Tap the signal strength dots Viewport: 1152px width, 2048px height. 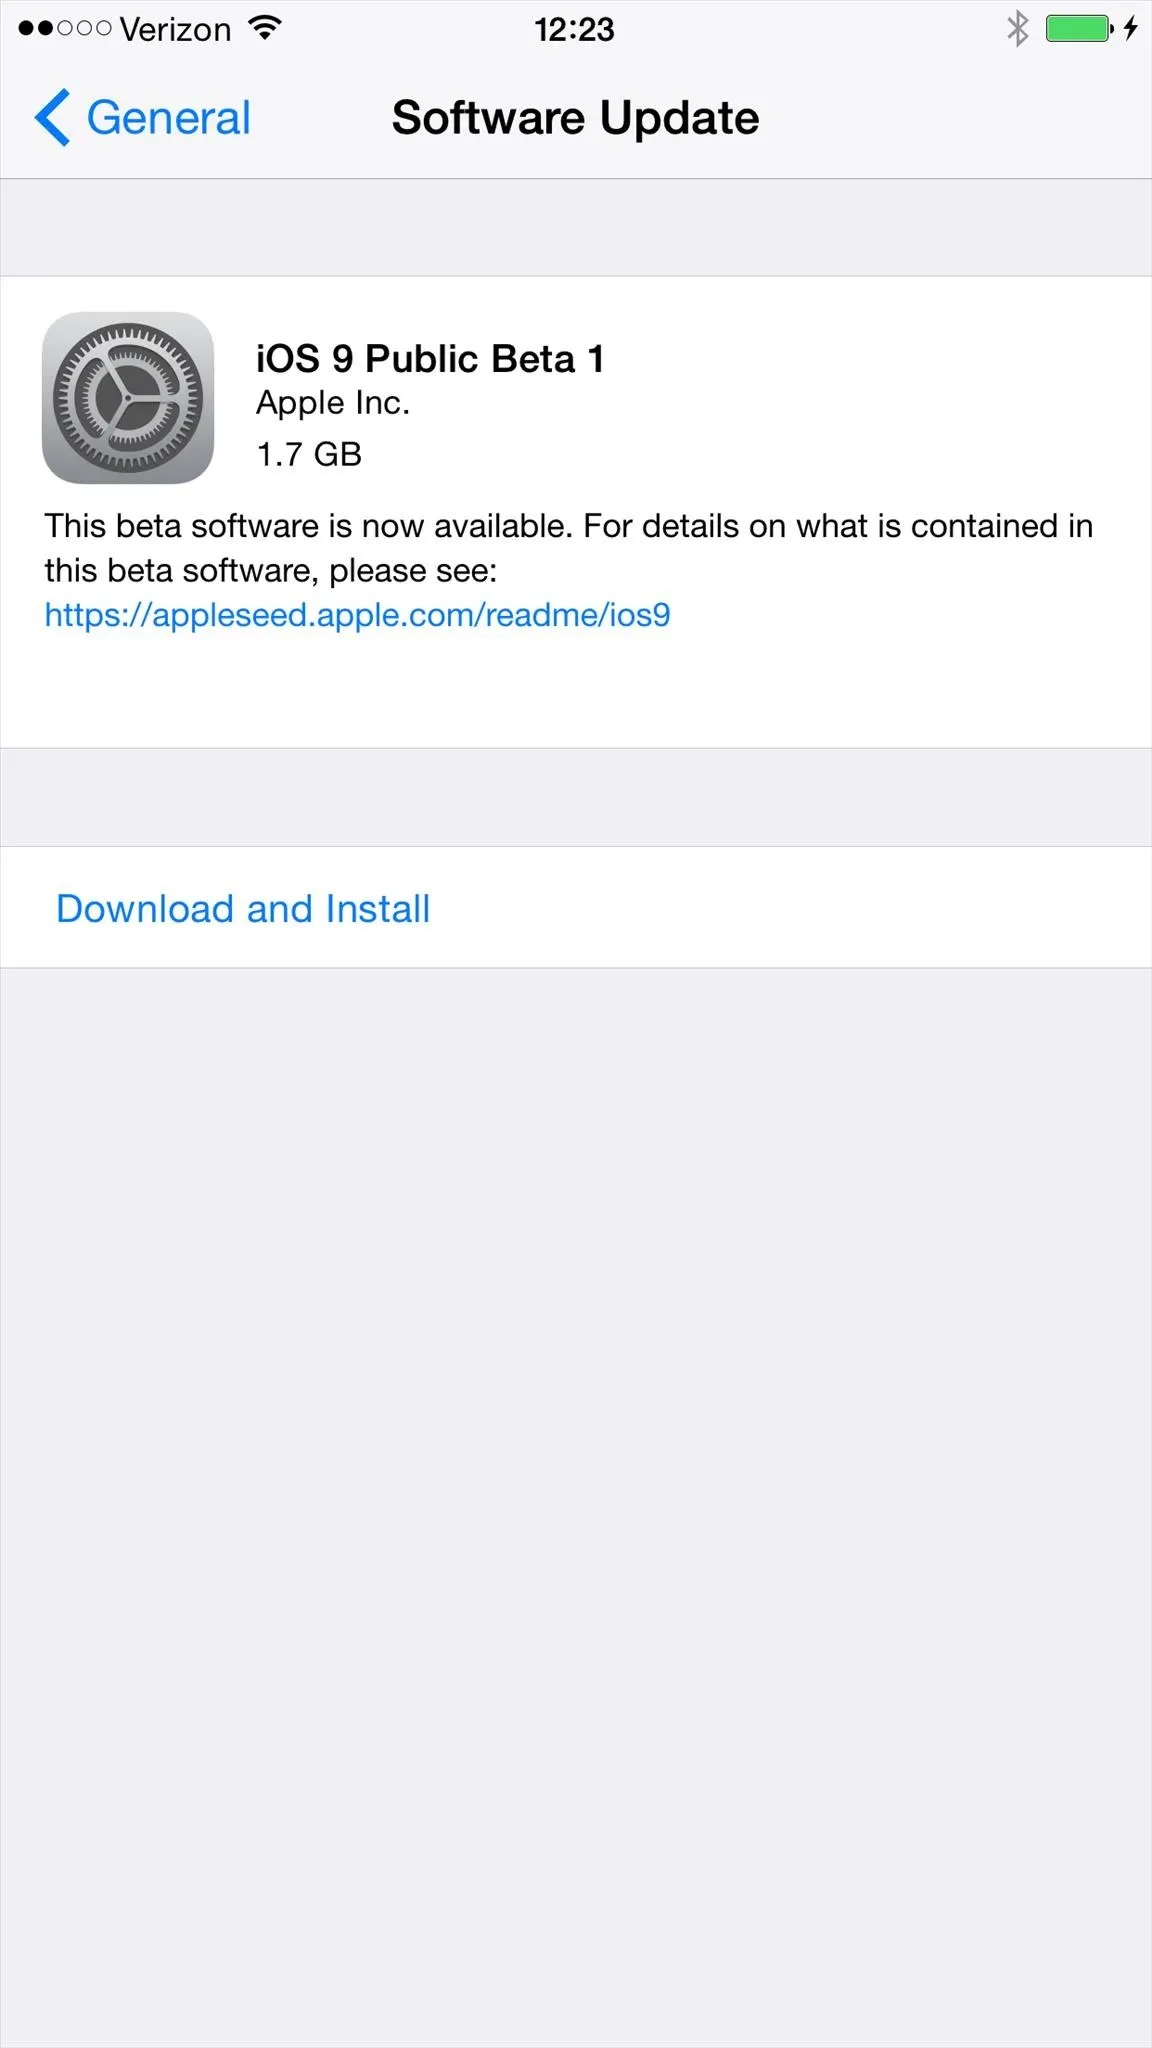65,29
